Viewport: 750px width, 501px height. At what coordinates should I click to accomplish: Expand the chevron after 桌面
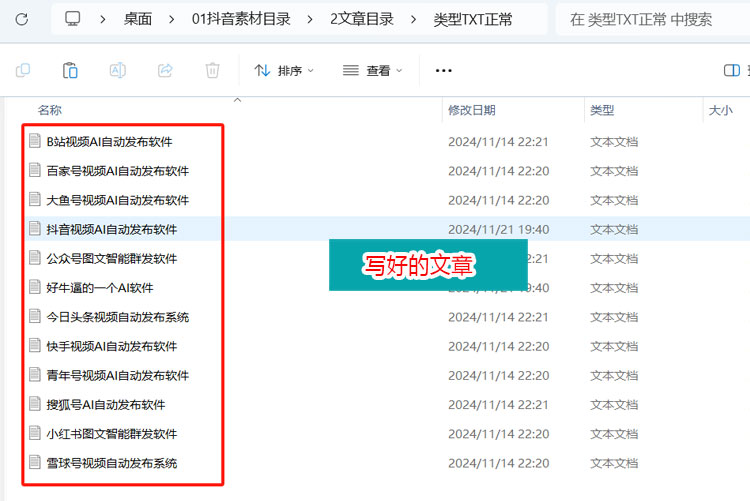tap(171, 19)
